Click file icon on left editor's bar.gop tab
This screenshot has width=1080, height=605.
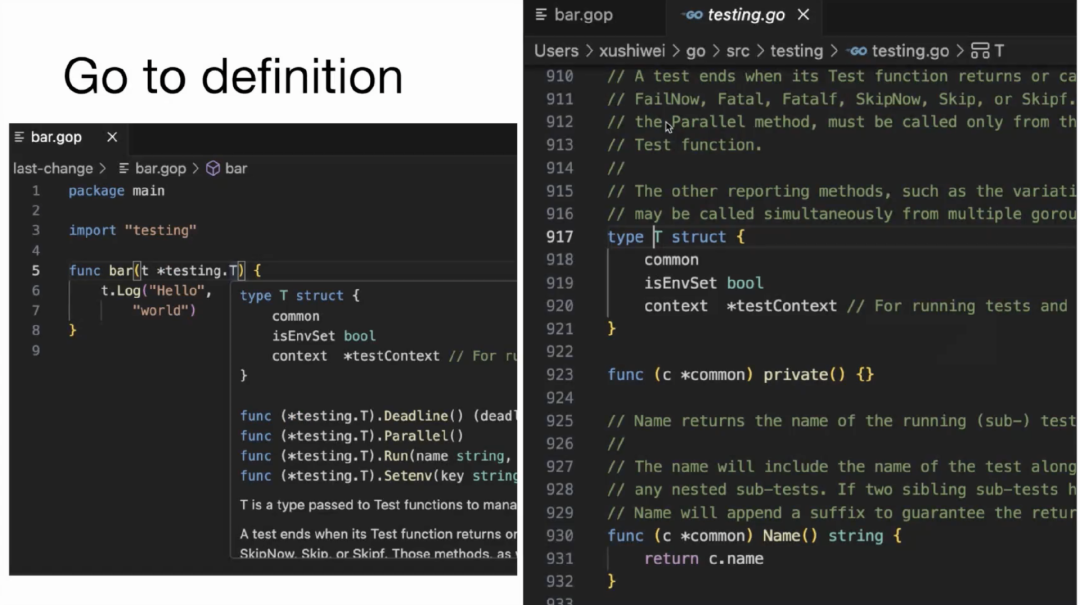click(20, 137)
